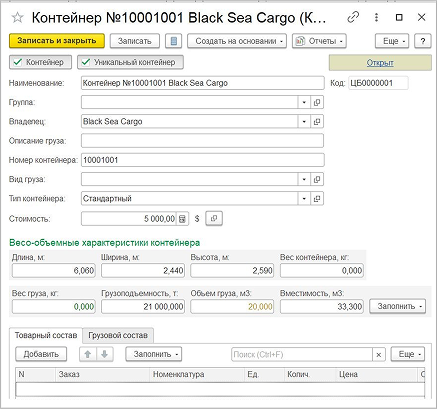437x409 pixels.
Task: Click the Поиск (Ctrl+F) search field
Action: (x=302, y=354)
